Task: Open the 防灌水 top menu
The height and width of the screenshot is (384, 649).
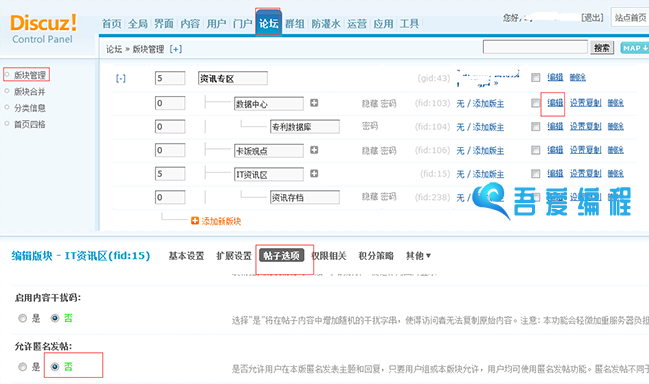Action: [326, 24]
